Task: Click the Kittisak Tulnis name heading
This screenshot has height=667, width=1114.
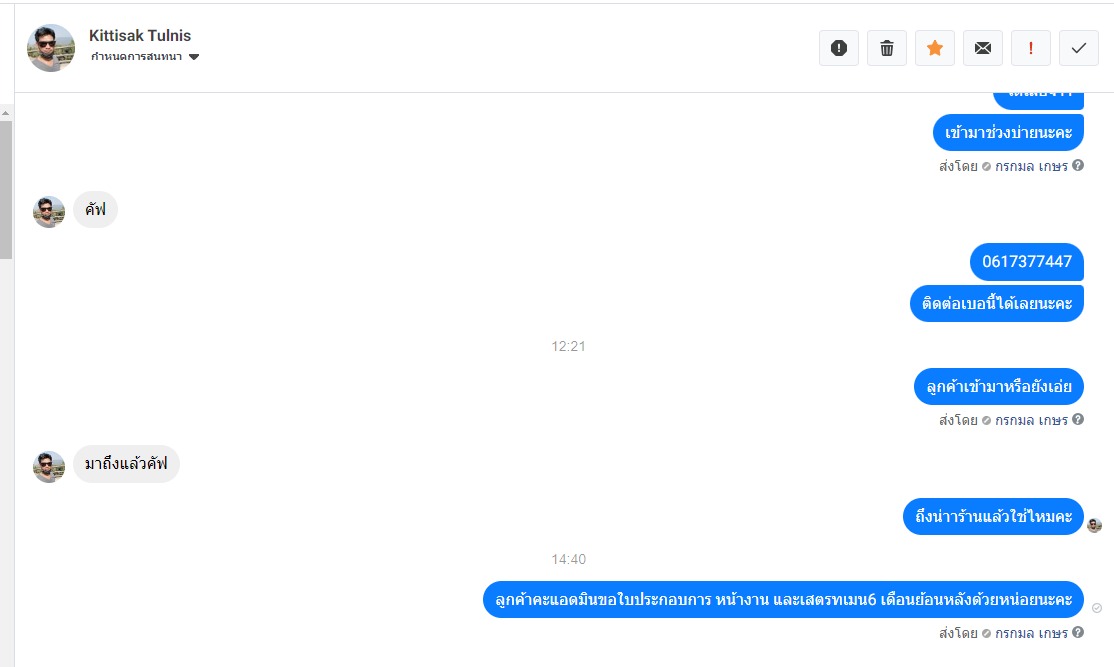Action: (140, 36)
